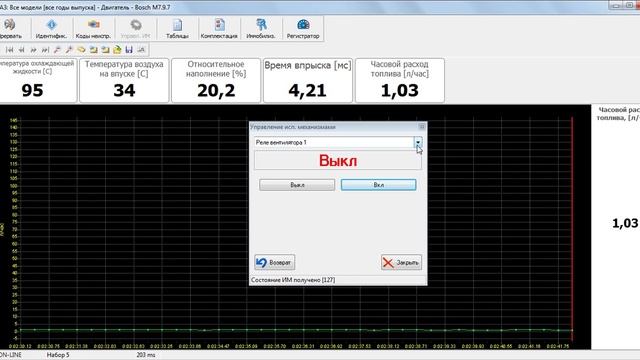Click the first yellow folder icon

click(93, 50)
